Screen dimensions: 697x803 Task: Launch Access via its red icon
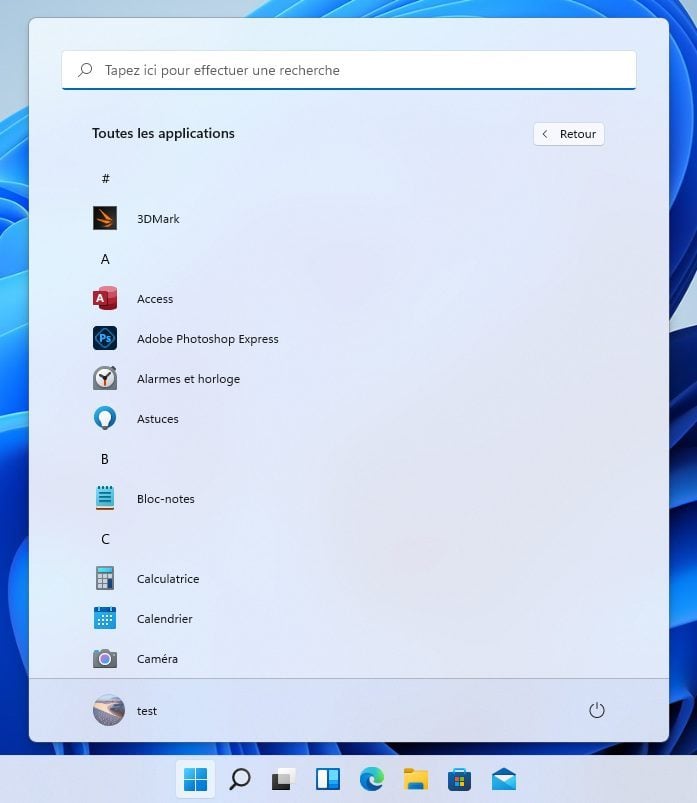(x=105, y=298)
